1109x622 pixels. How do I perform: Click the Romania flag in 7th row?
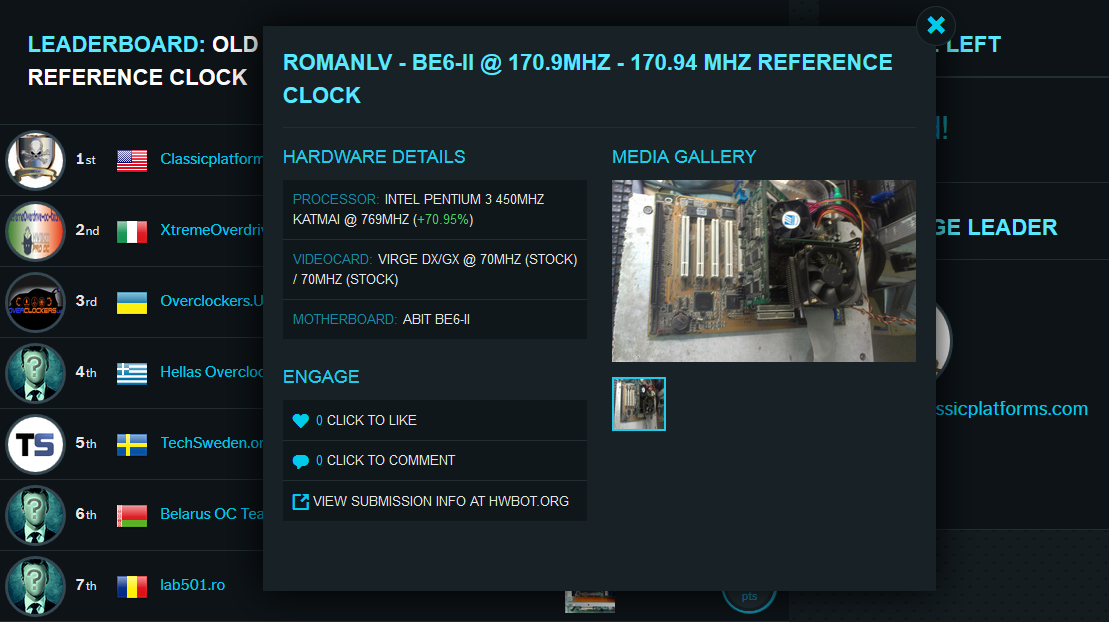click(x=132, y=587)
